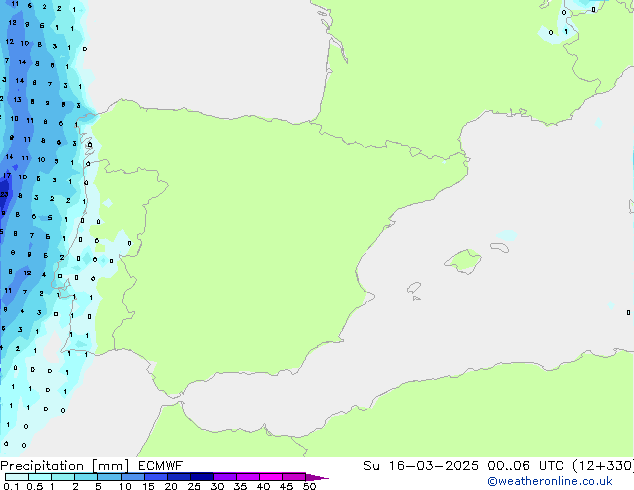Click Mallorca island on the map
Viewport: 634px width, 490px height.
point(463,261)
